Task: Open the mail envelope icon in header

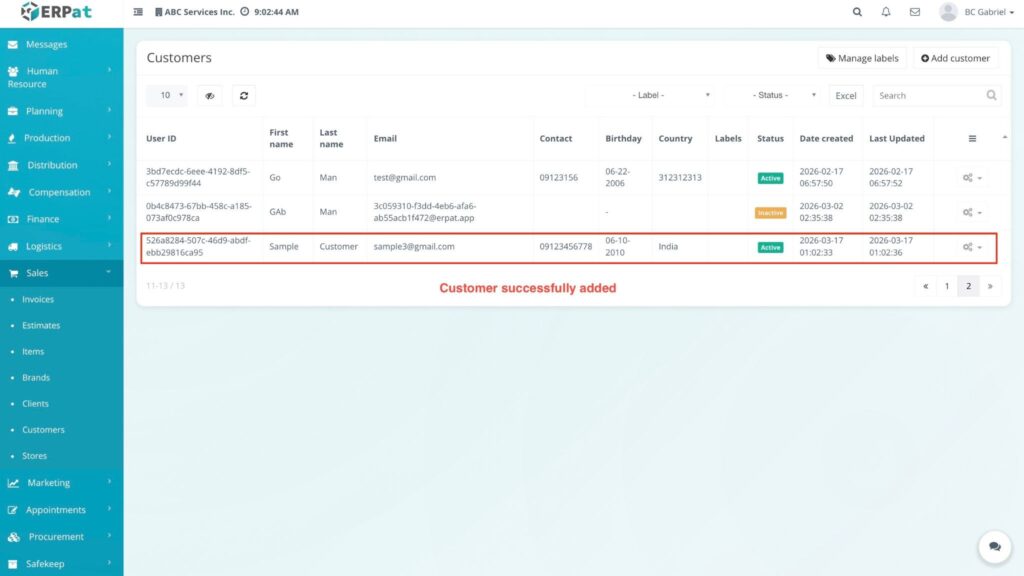Action: 914,12
